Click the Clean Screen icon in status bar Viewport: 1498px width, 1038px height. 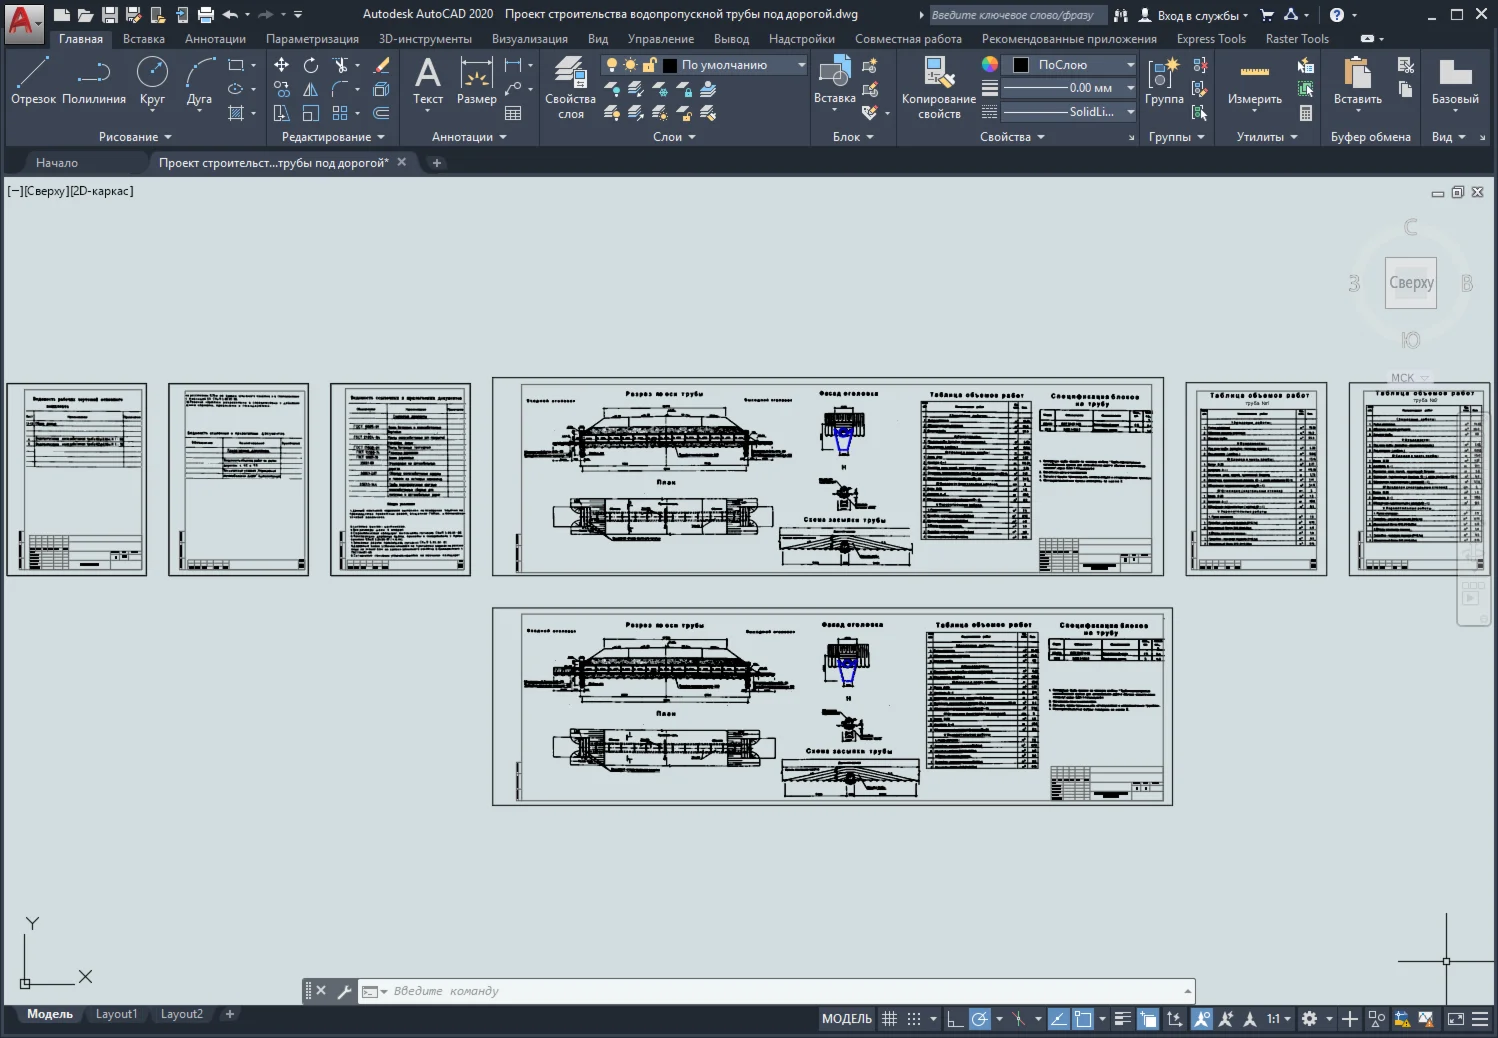(x=1456, y=1019)
